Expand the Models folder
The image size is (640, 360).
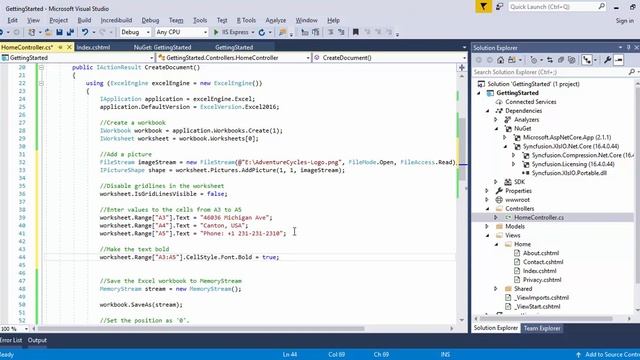(487, 227)
